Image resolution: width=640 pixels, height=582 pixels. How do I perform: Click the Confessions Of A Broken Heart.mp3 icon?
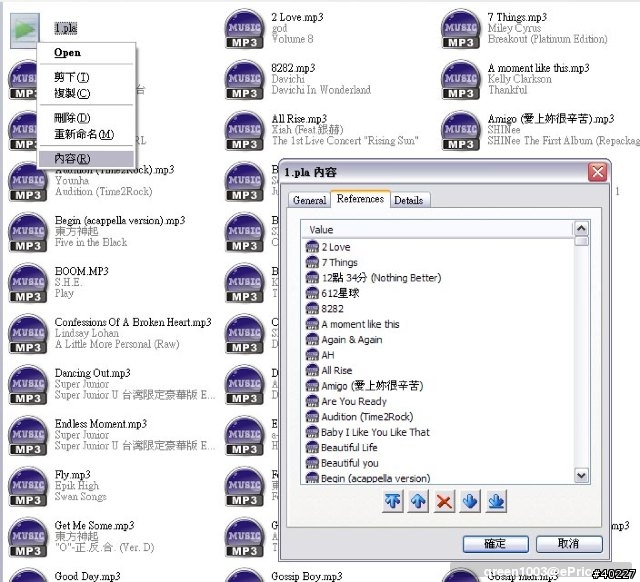pyautogui.click(x=28, y=334)
